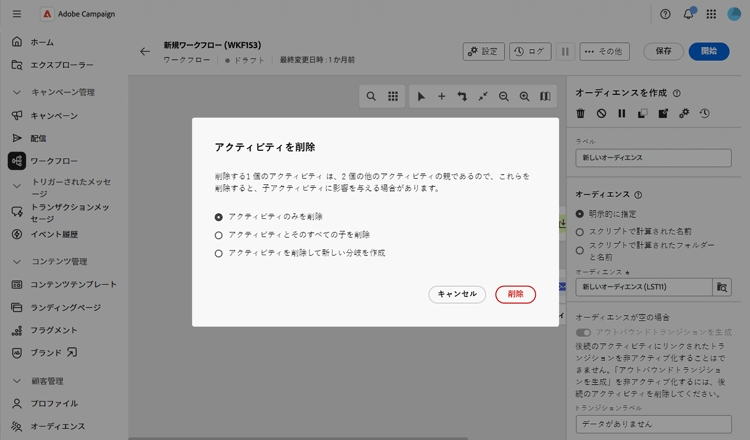The width and height of the screenshot is (750, 440).
Task: Zoom in the workflow canvas
Action: point(524,96)
